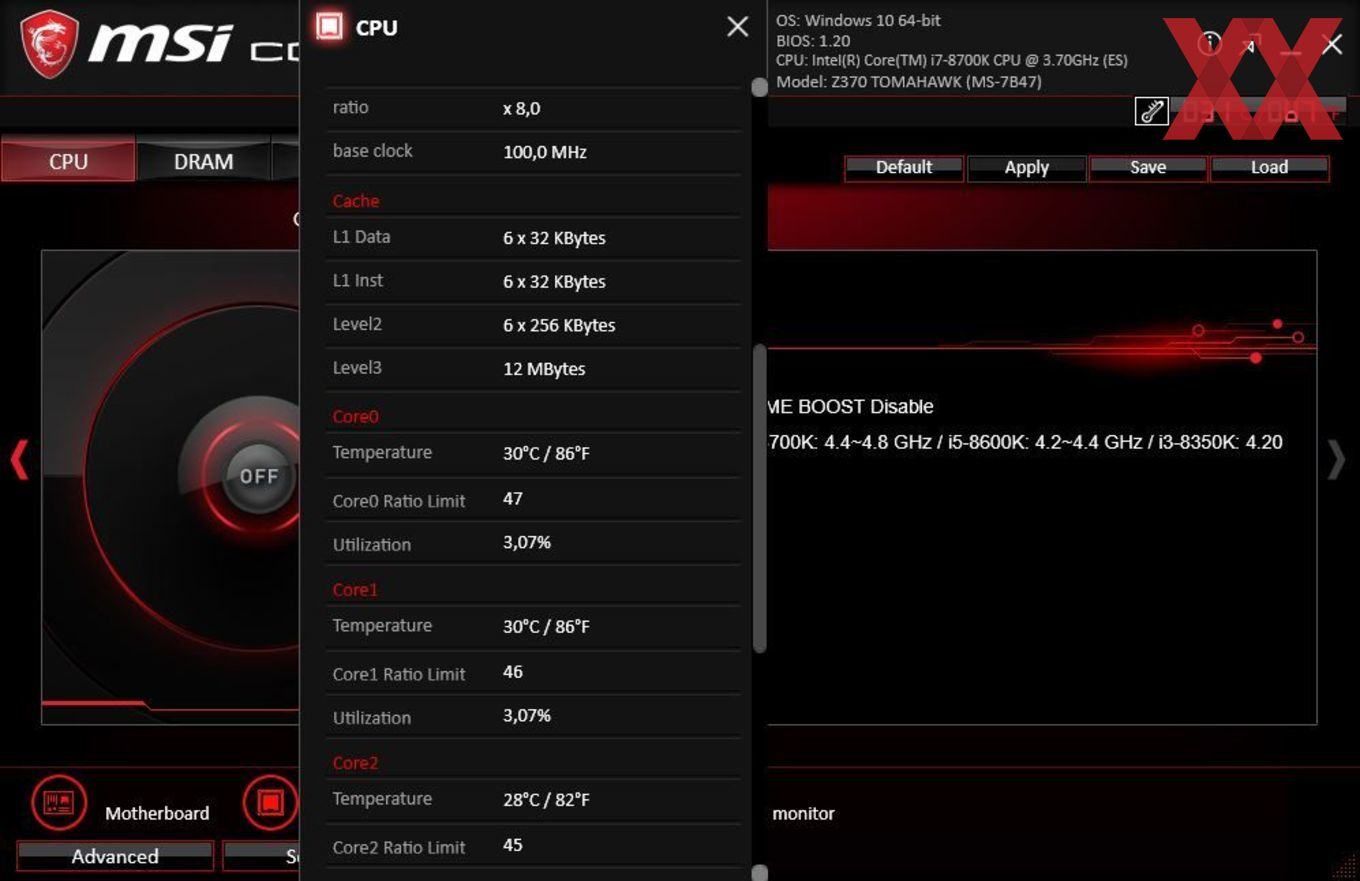Click the Core0 section heading
Viewport: 1360px width, 881px height.
pyautogui.click(x=356, y=416)
